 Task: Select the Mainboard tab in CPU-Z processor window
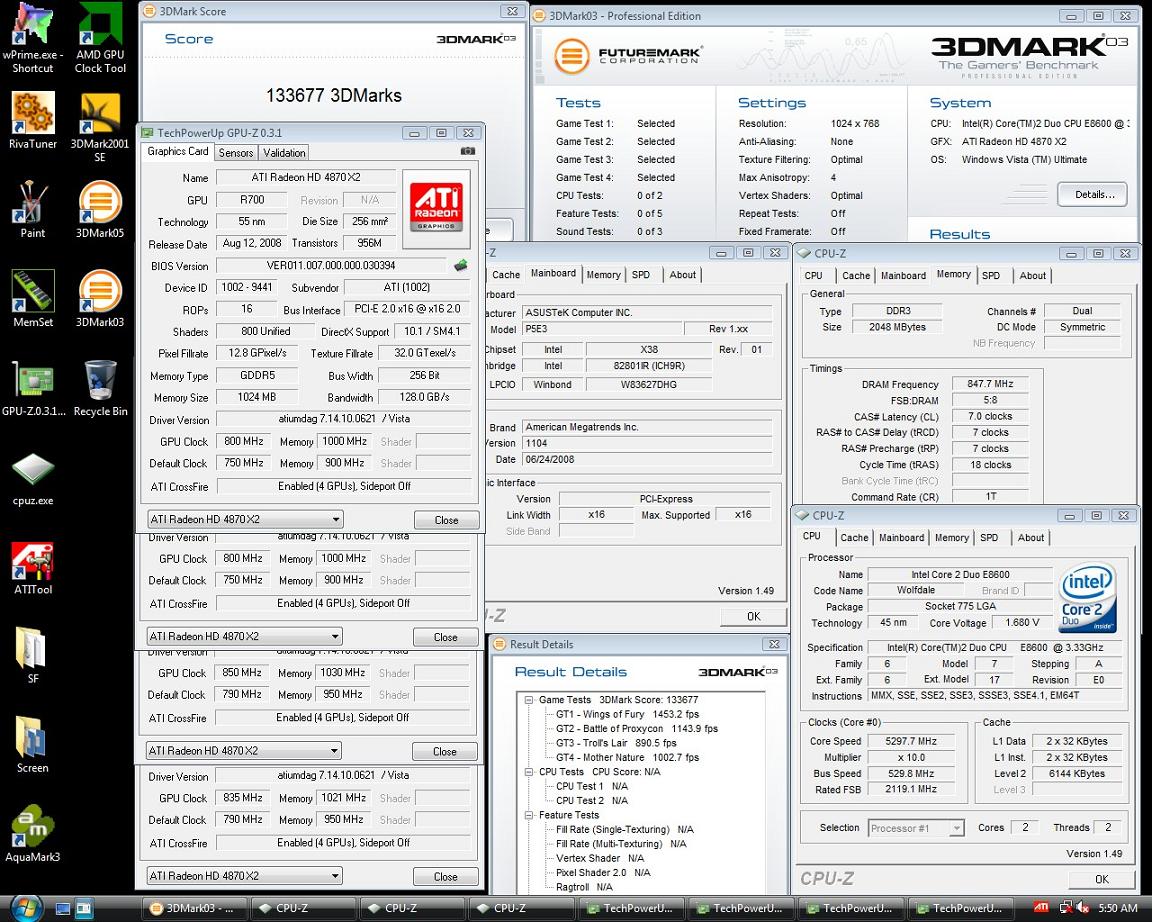(x=901, y=538)
